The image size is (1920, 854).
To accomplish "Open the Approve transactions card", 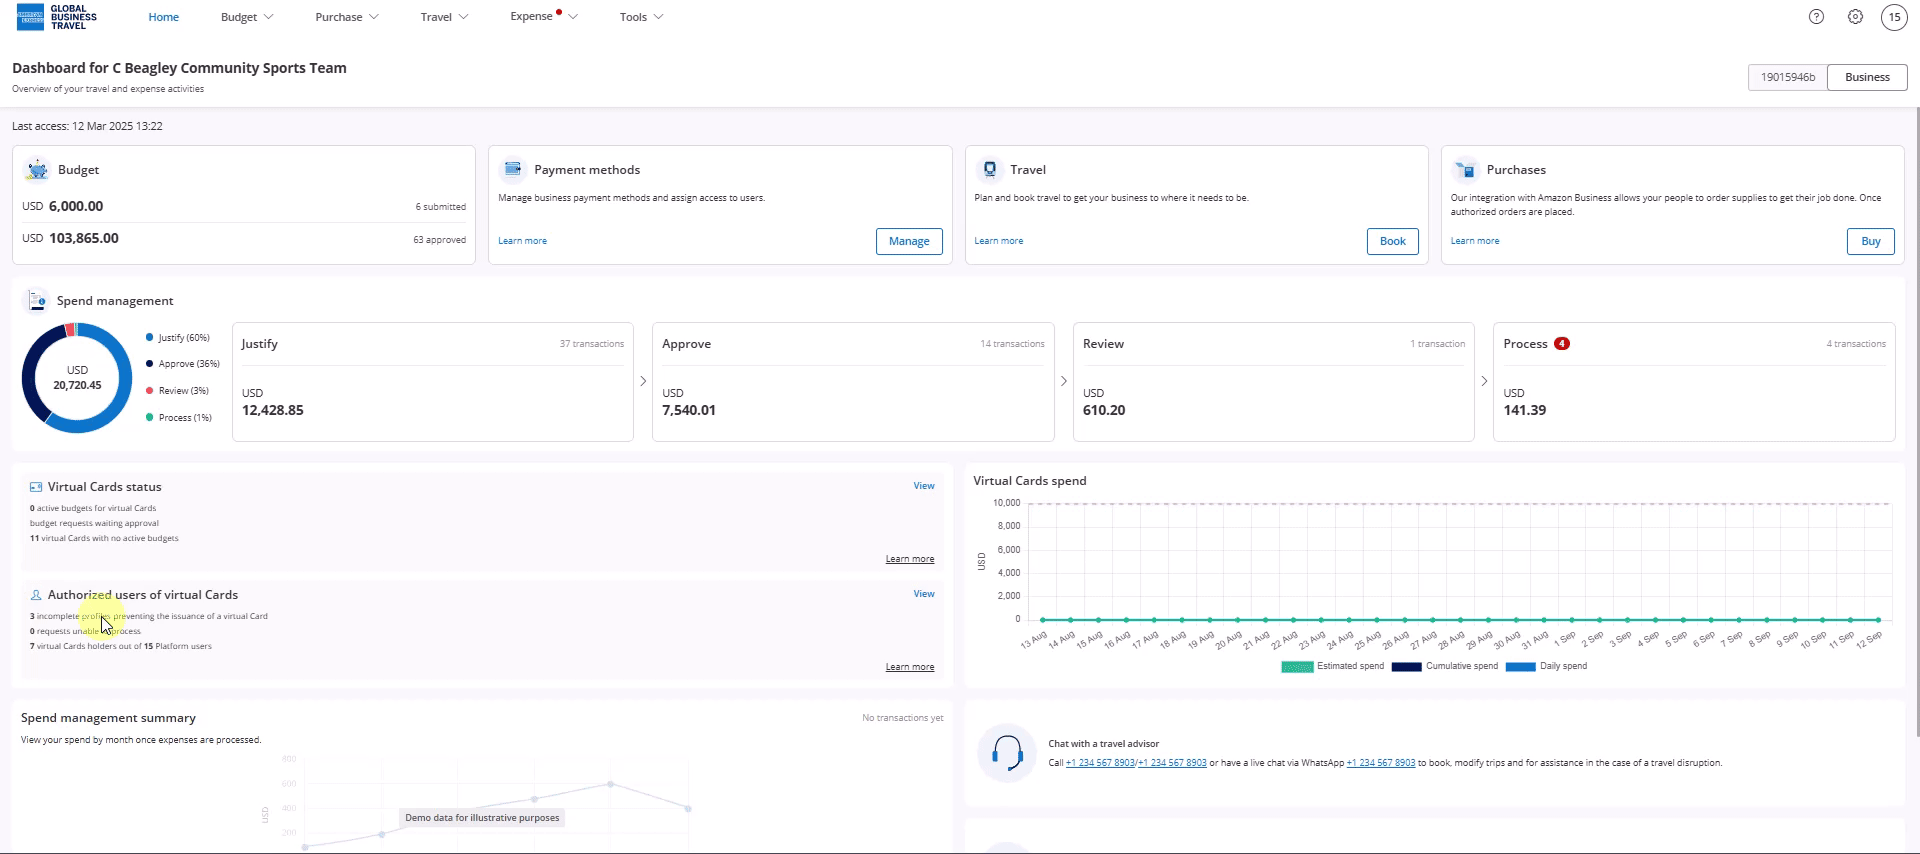I will click(x=853, y=381).
